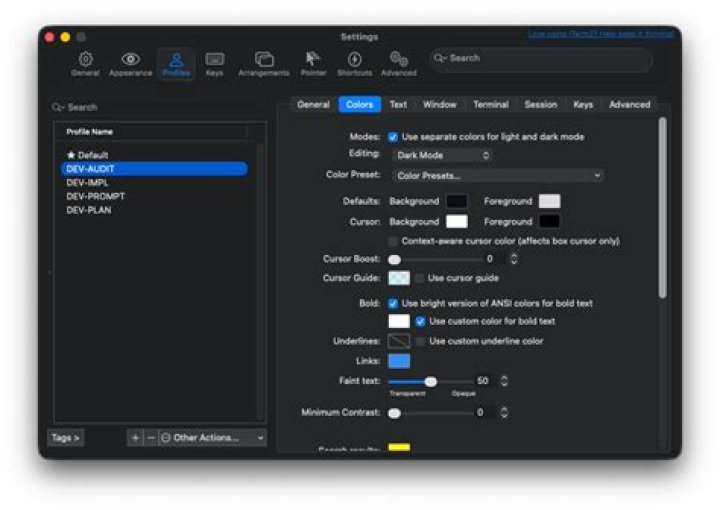Image resolution: width=720 pixels, height=510 pixels.
Task: Click Cursor Foreground color swatch
Action: point(549,222)
